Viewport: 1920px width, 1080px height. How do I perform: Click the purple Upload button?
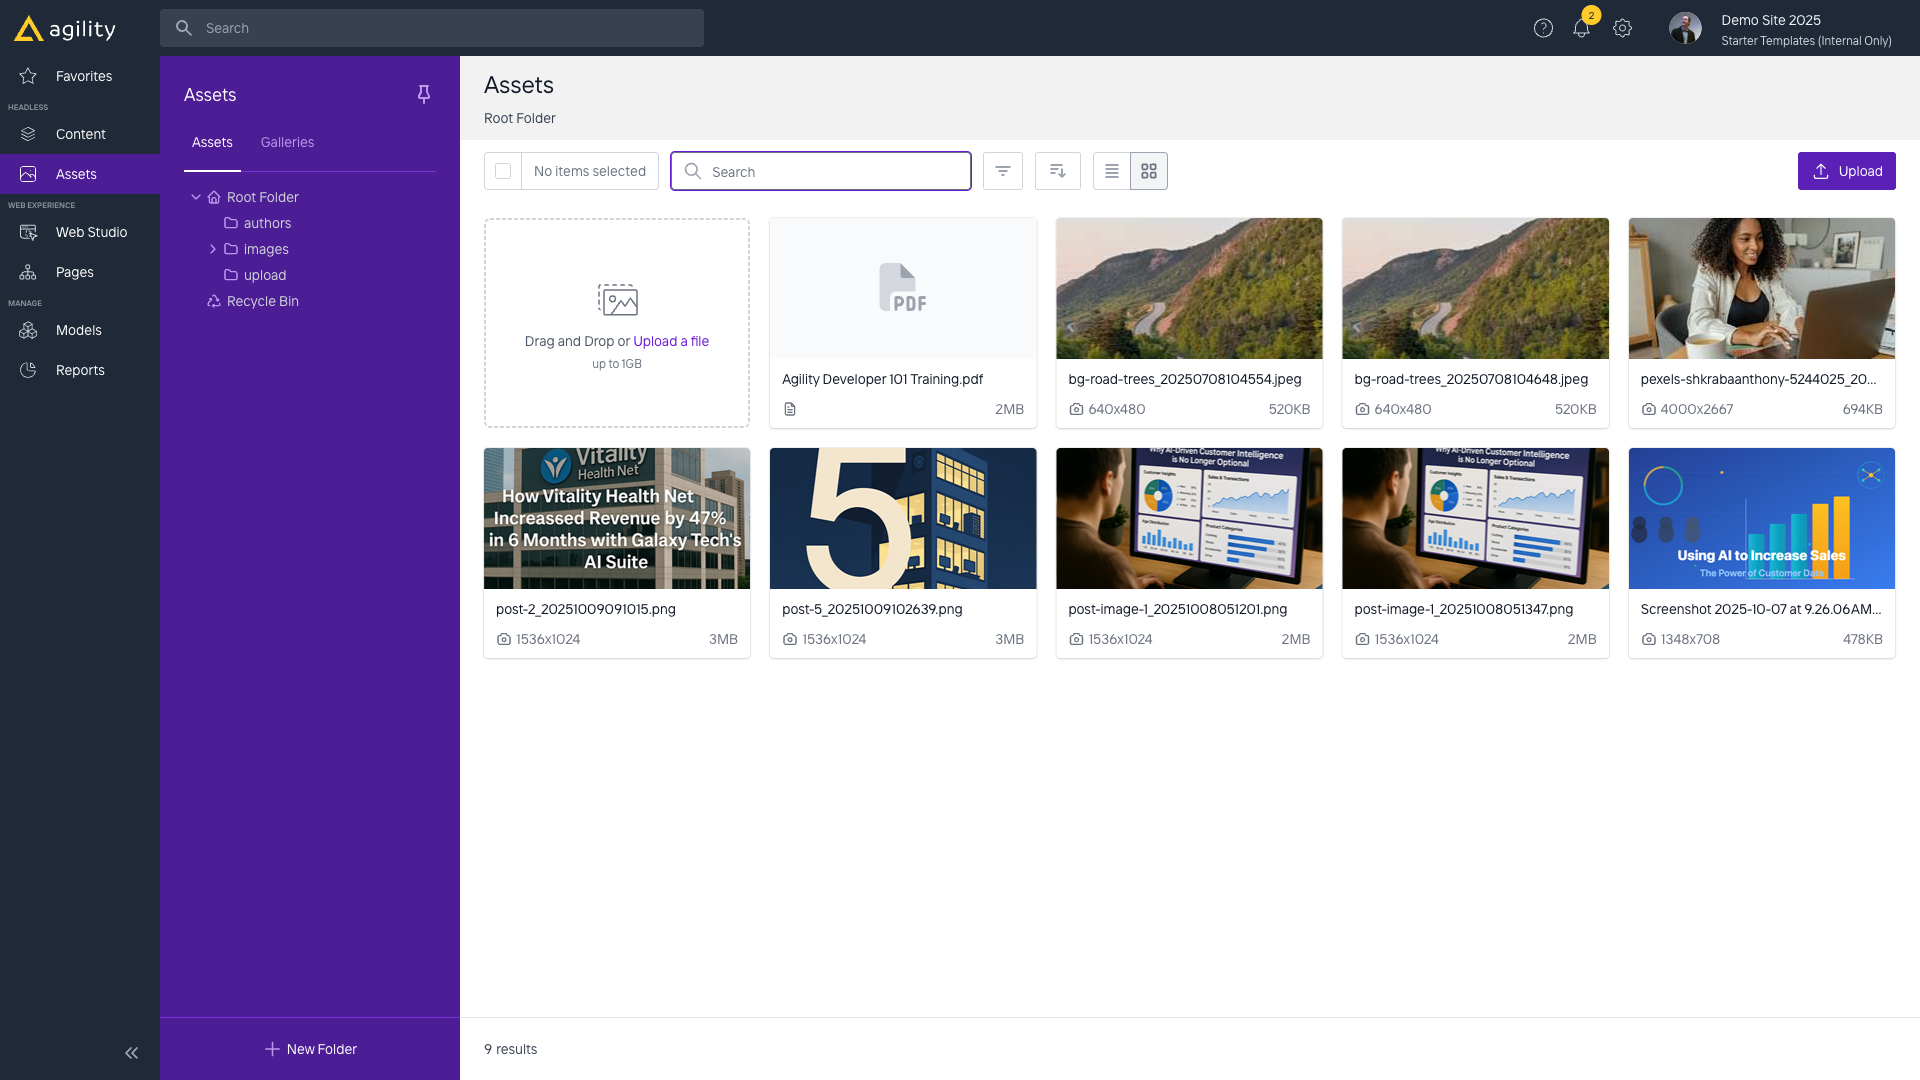click(1846, 171)
